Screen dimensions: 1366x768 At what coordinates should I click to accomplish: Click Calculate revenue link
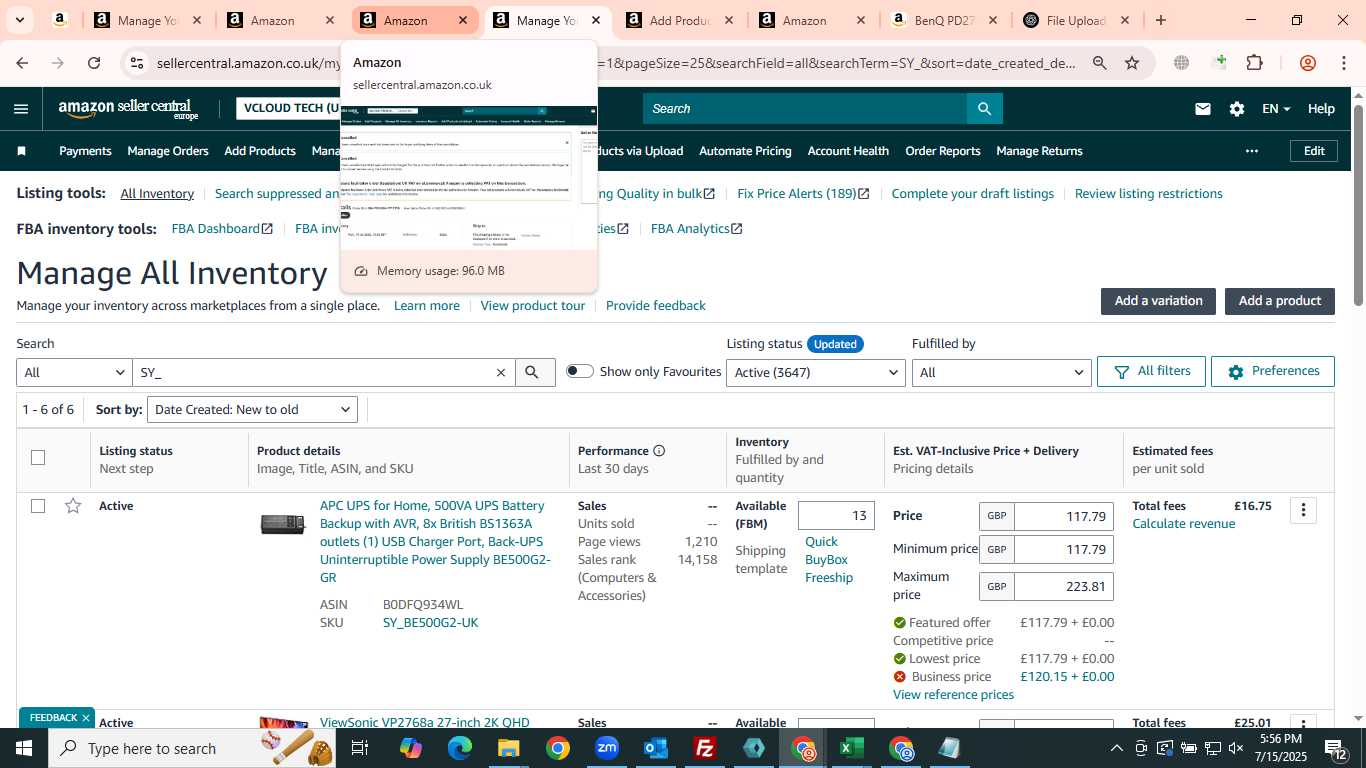tap(1183, 524)
